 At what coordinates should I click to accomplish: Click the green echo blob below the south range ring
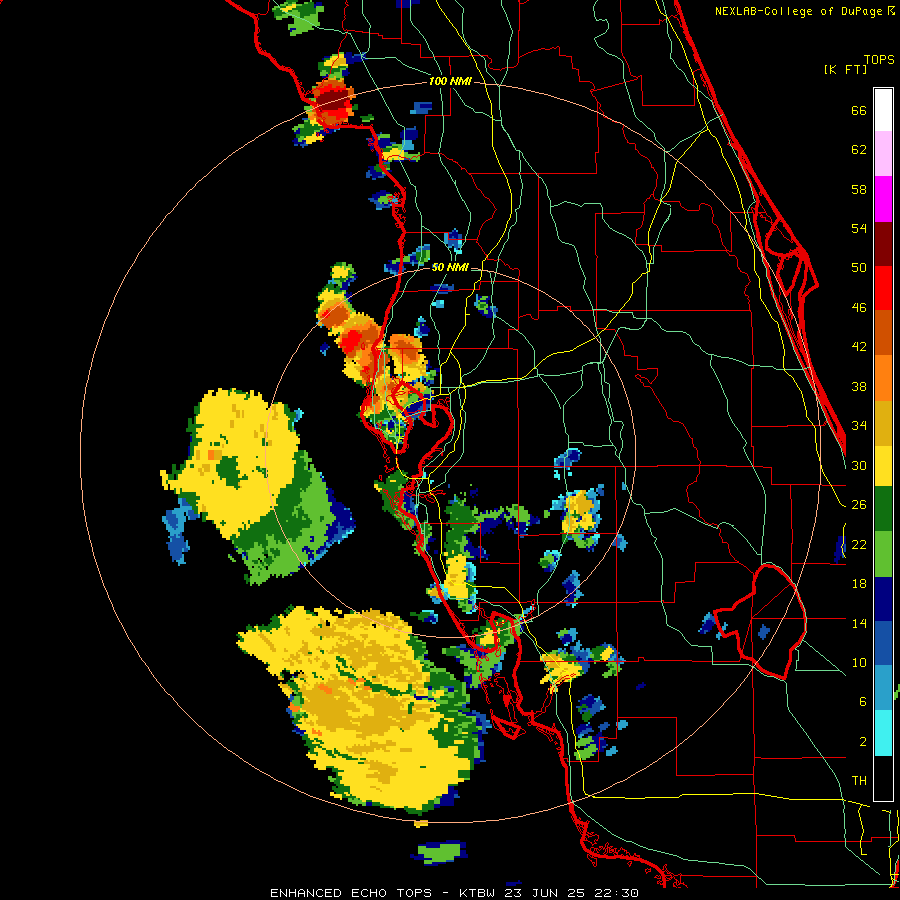tap(439, 852)
